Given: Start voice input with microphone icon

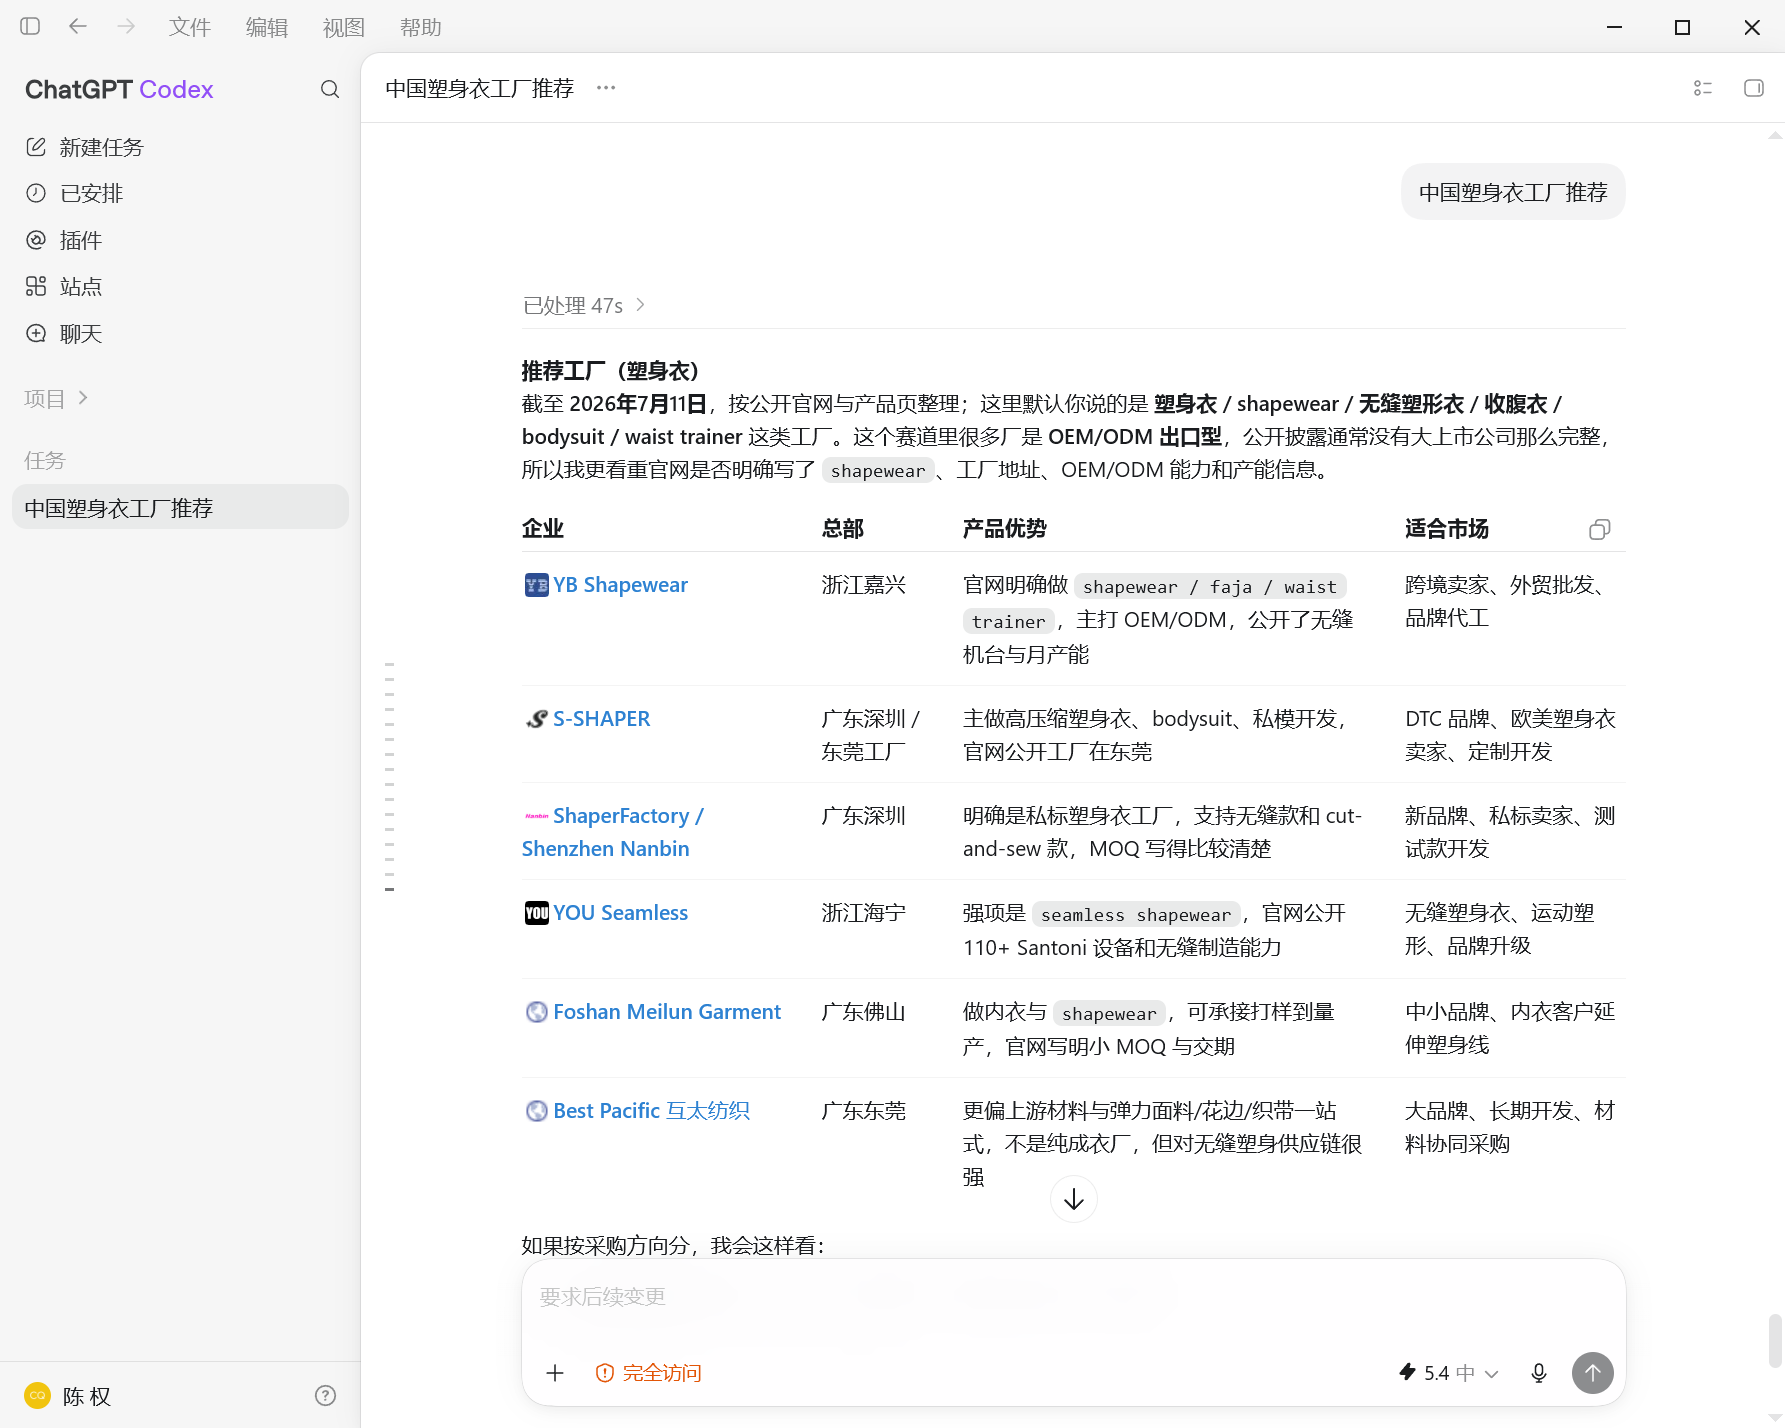Looking at the screenshot, I should click(x=1539, y=1373).
